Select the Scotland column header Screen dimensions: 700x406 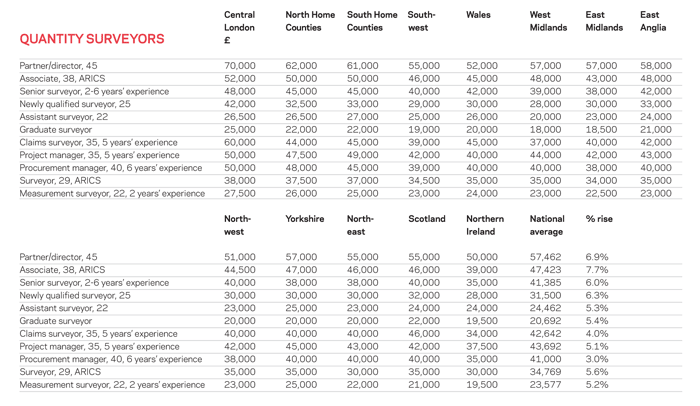427,218
